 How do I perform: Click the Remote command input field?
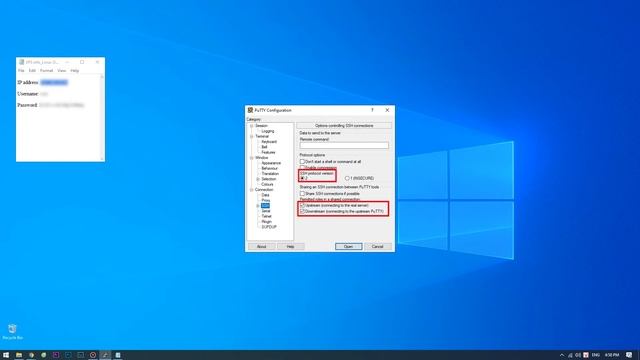click(x=344, y=145)
